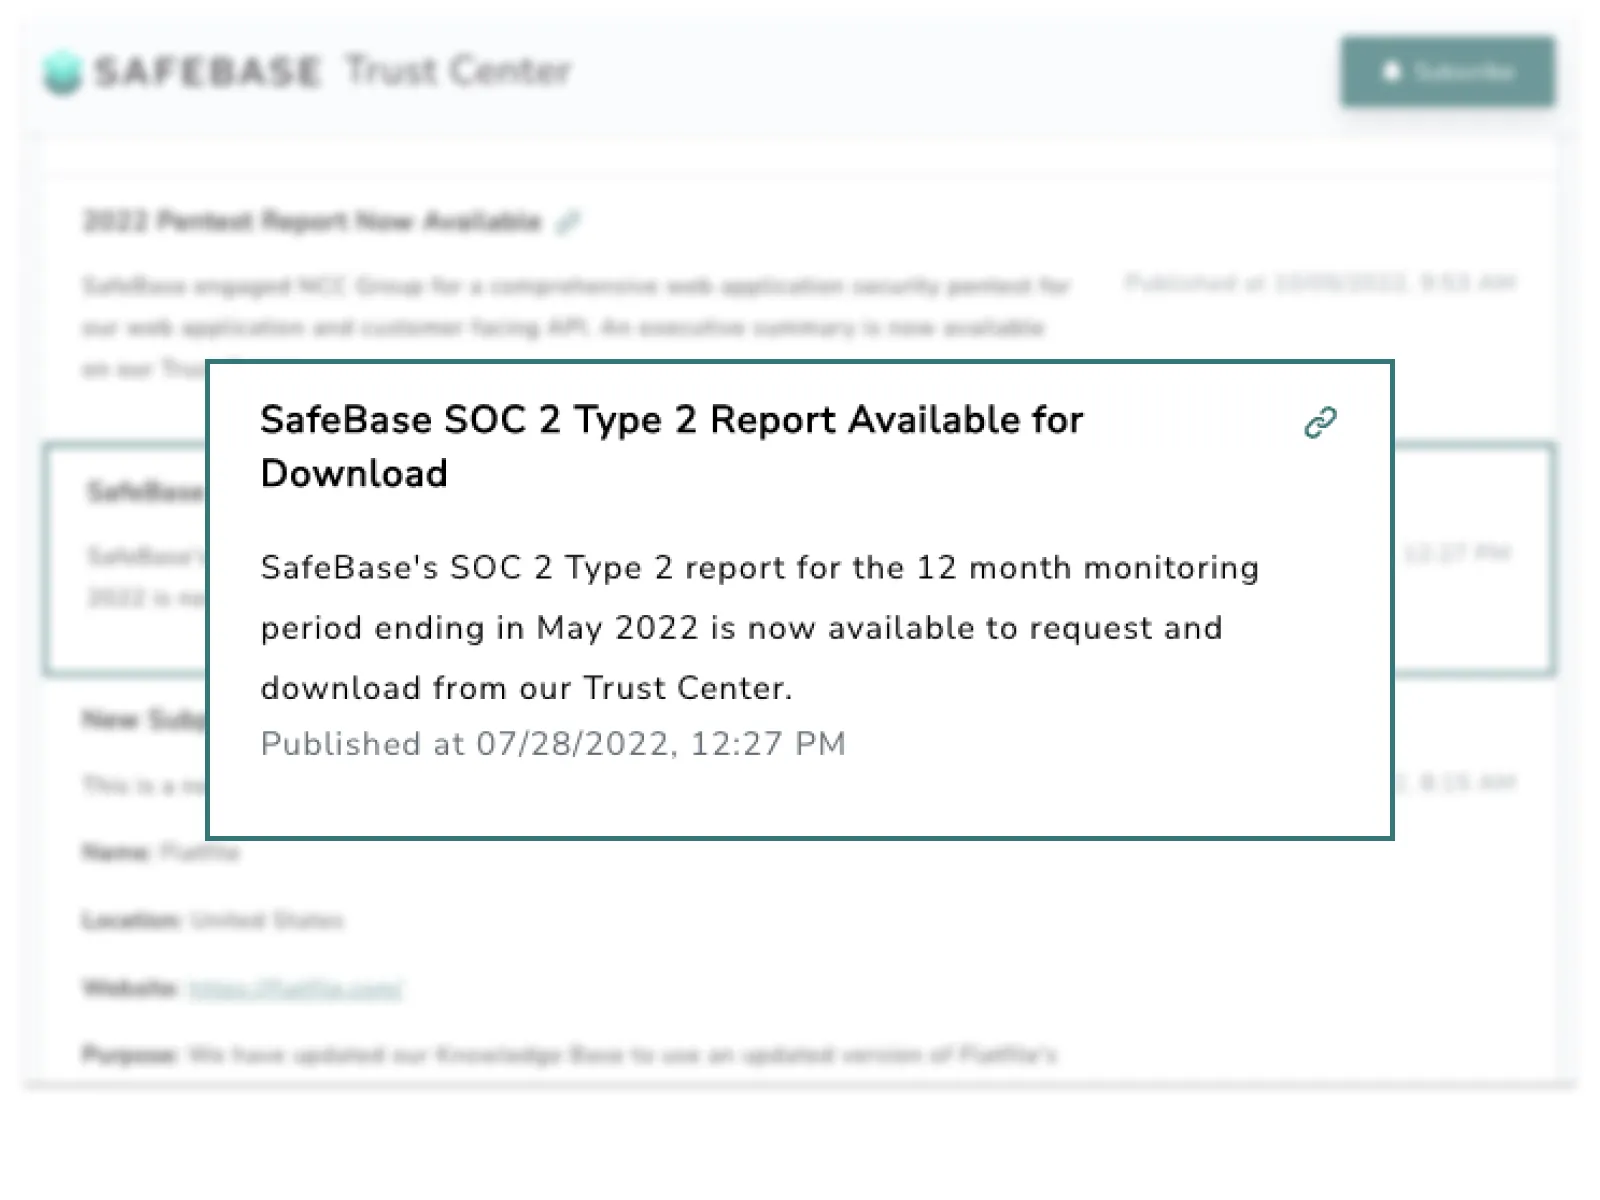
Task: Click the Name field row
Action: (161, 853)
